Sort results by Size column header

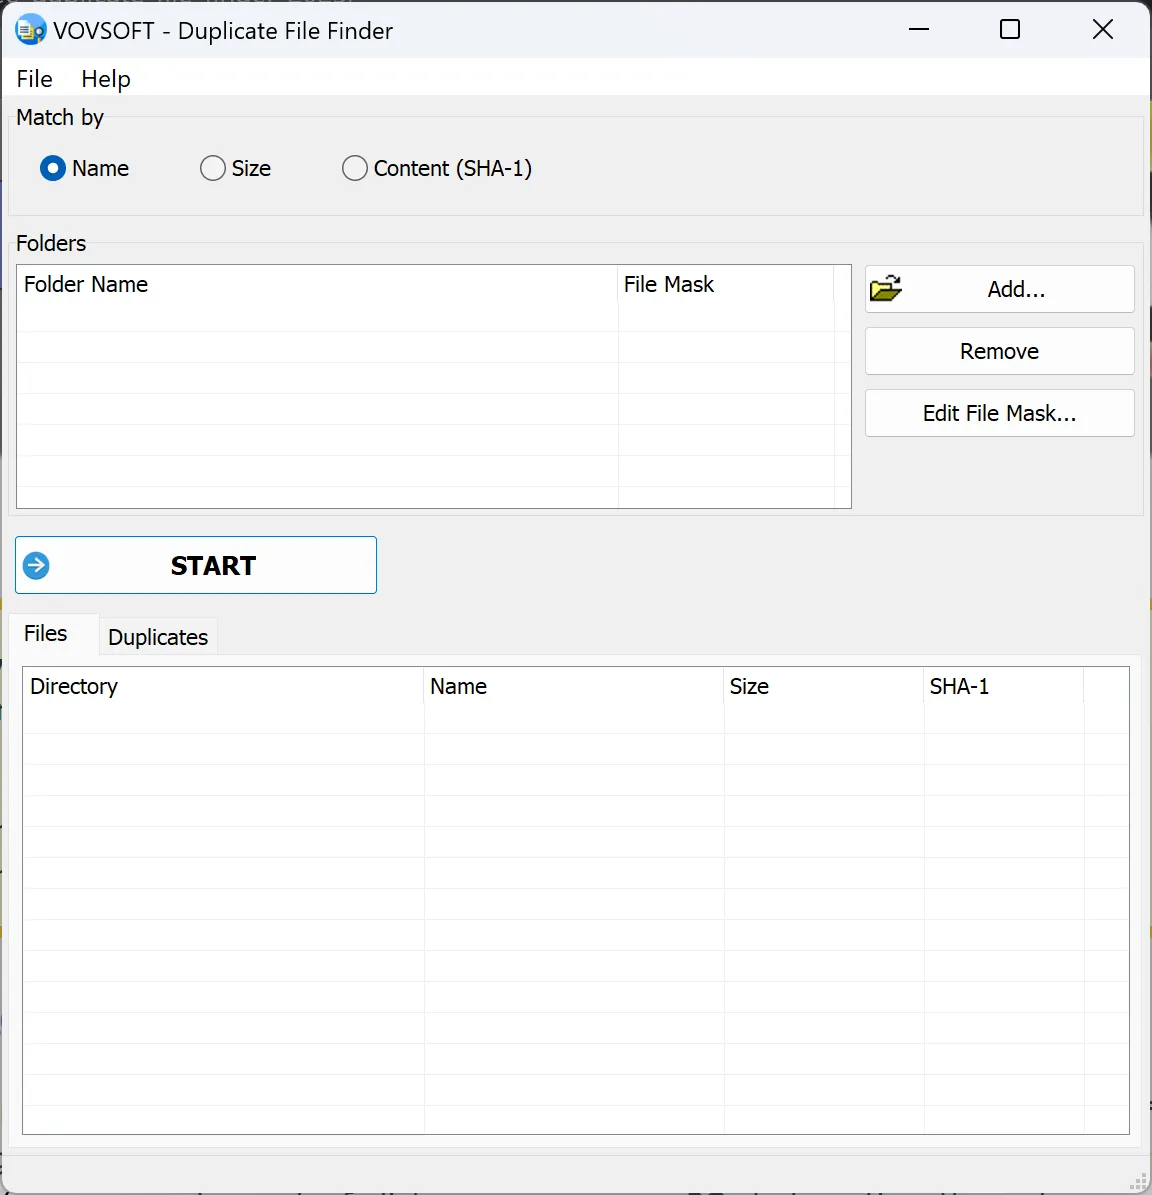click(x=824, y=686)
